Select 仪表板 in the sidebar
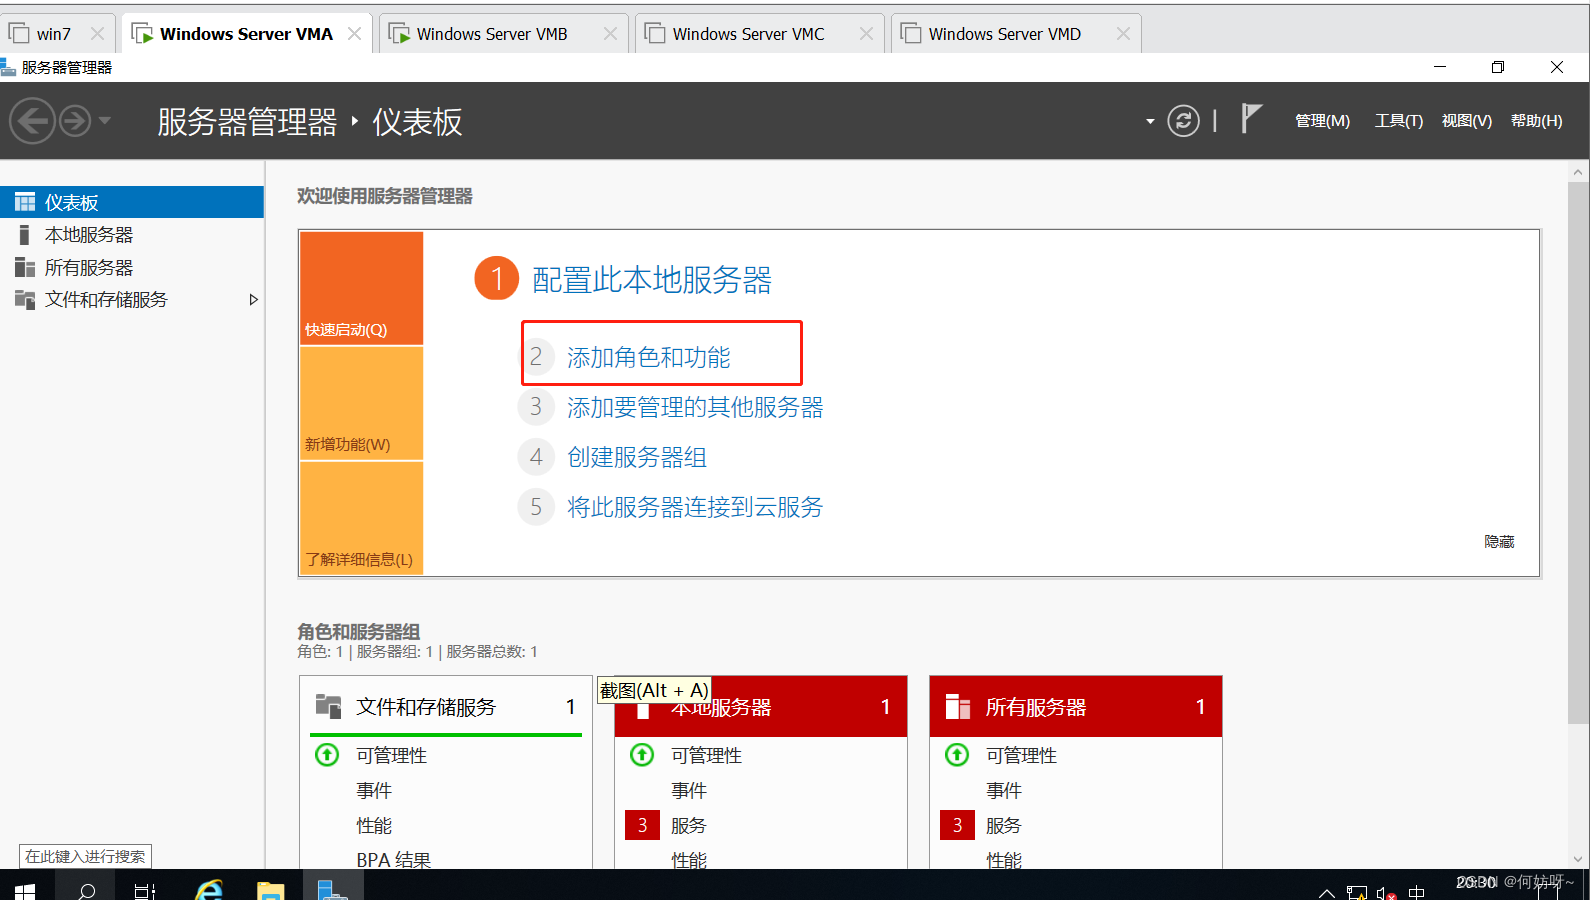The height and width of the screenshot is (900, 1590). tap(132, 202)
